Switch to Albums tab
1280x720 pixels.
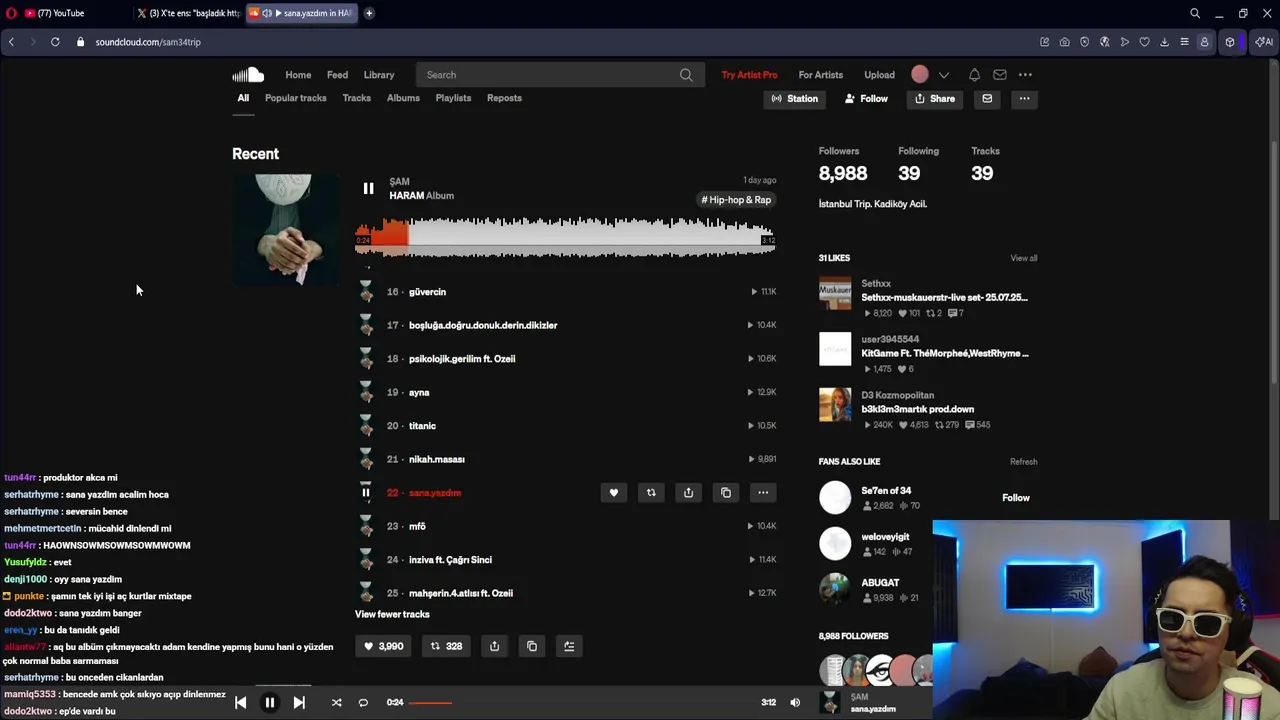click(x=404, y=98)
